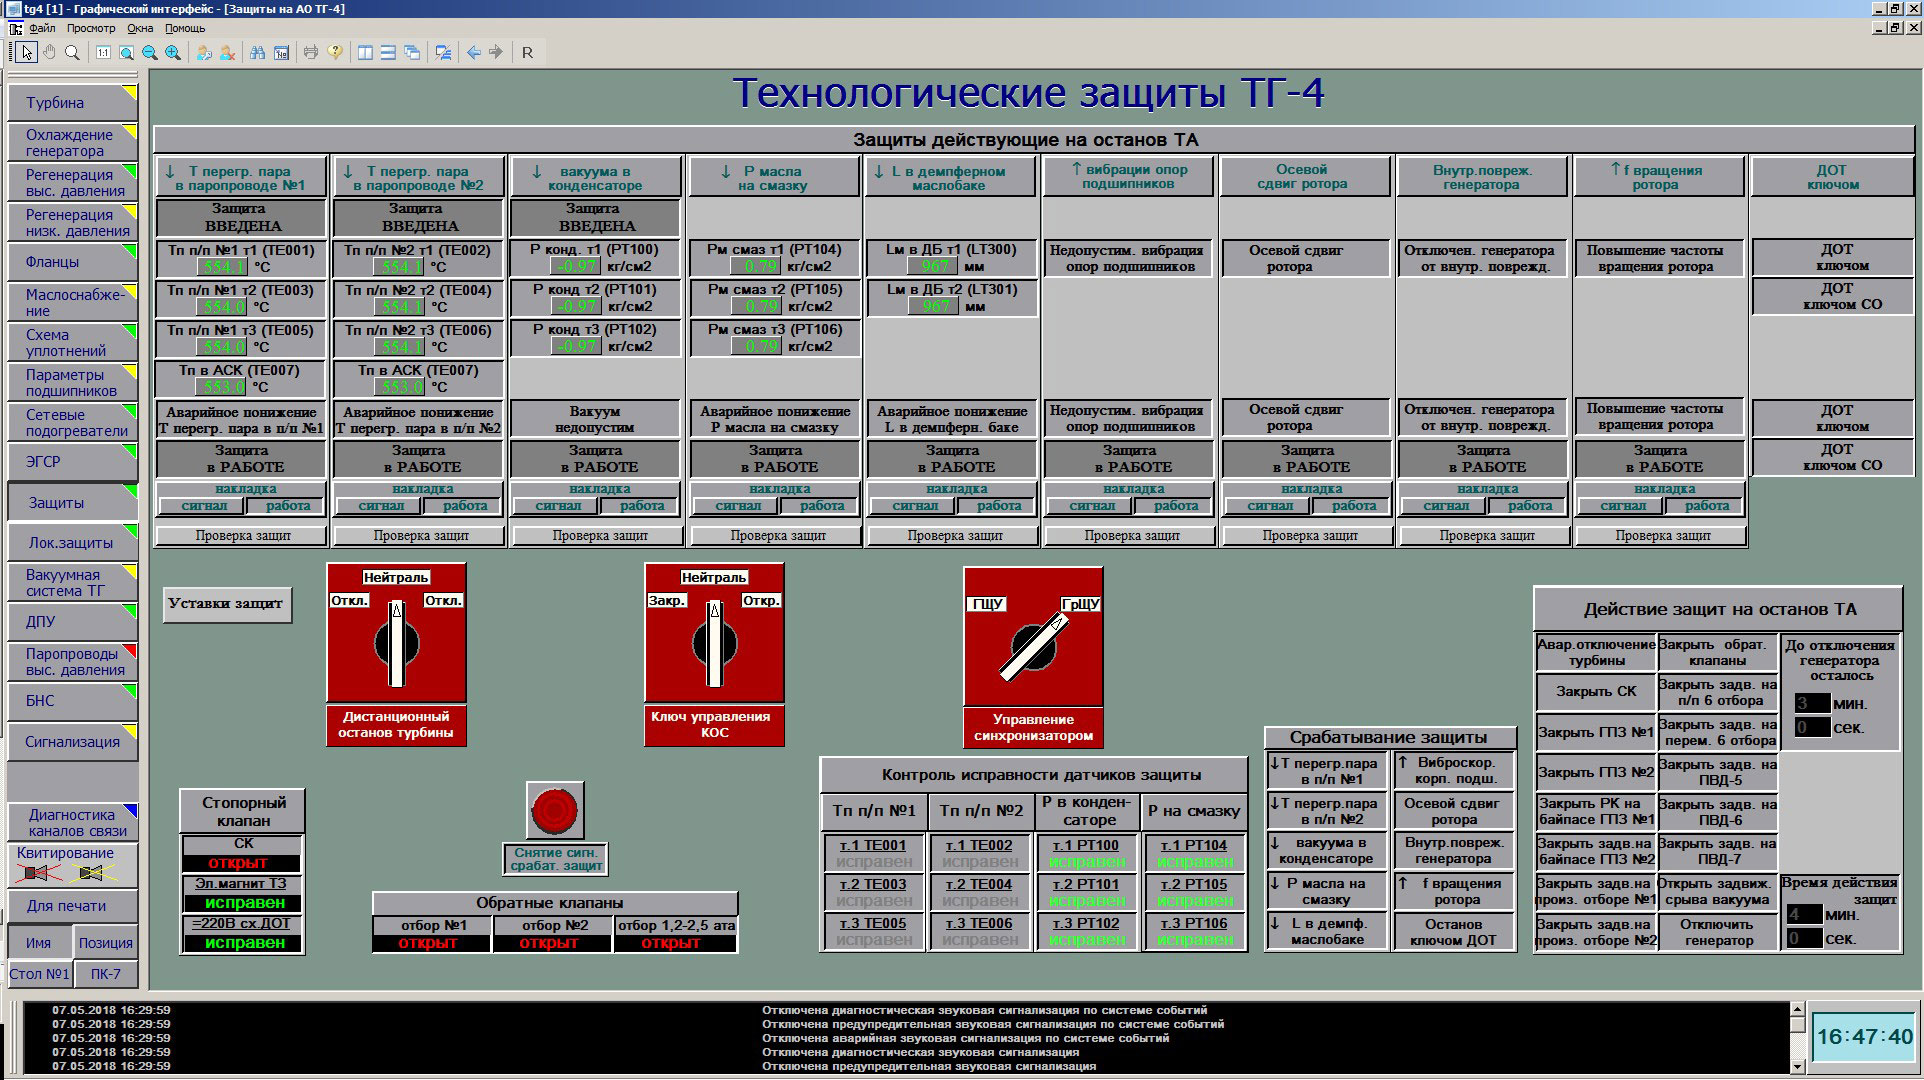
Task: Cascade windows via toolbar icon
Action: click(412, 52)
